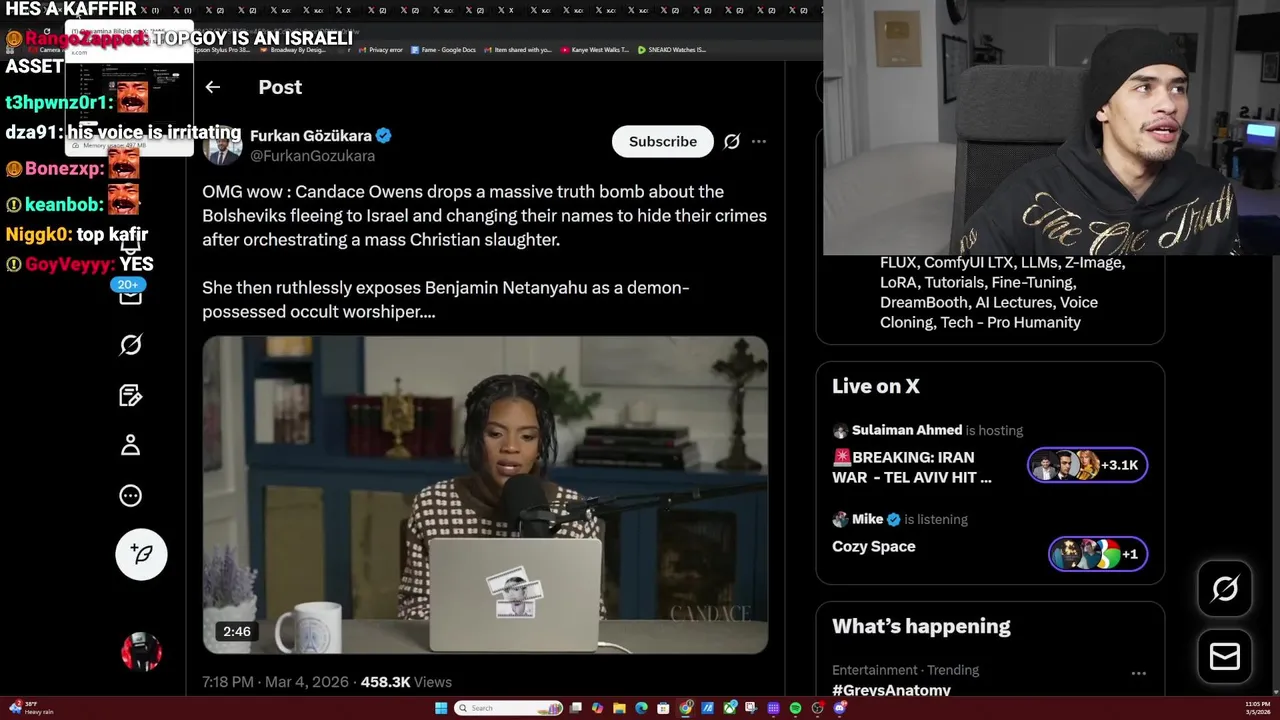Open OBS Studio from the taskbar

[817, 708]
